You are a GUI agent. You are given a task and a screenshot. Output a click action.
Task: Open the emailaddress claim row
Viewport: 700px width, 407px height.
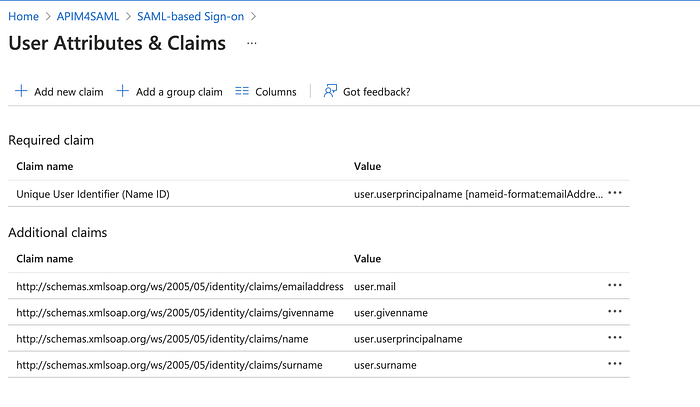[x=319, y=286]
